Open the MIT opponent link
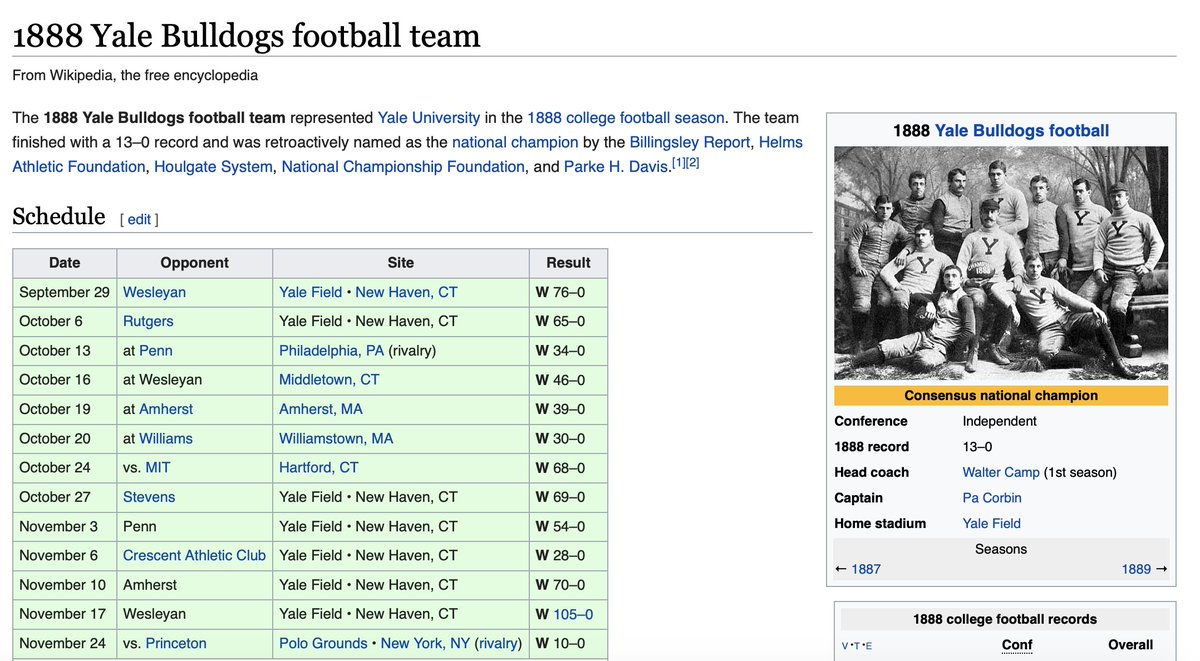The image size is (1200, 661). point(158,468)
